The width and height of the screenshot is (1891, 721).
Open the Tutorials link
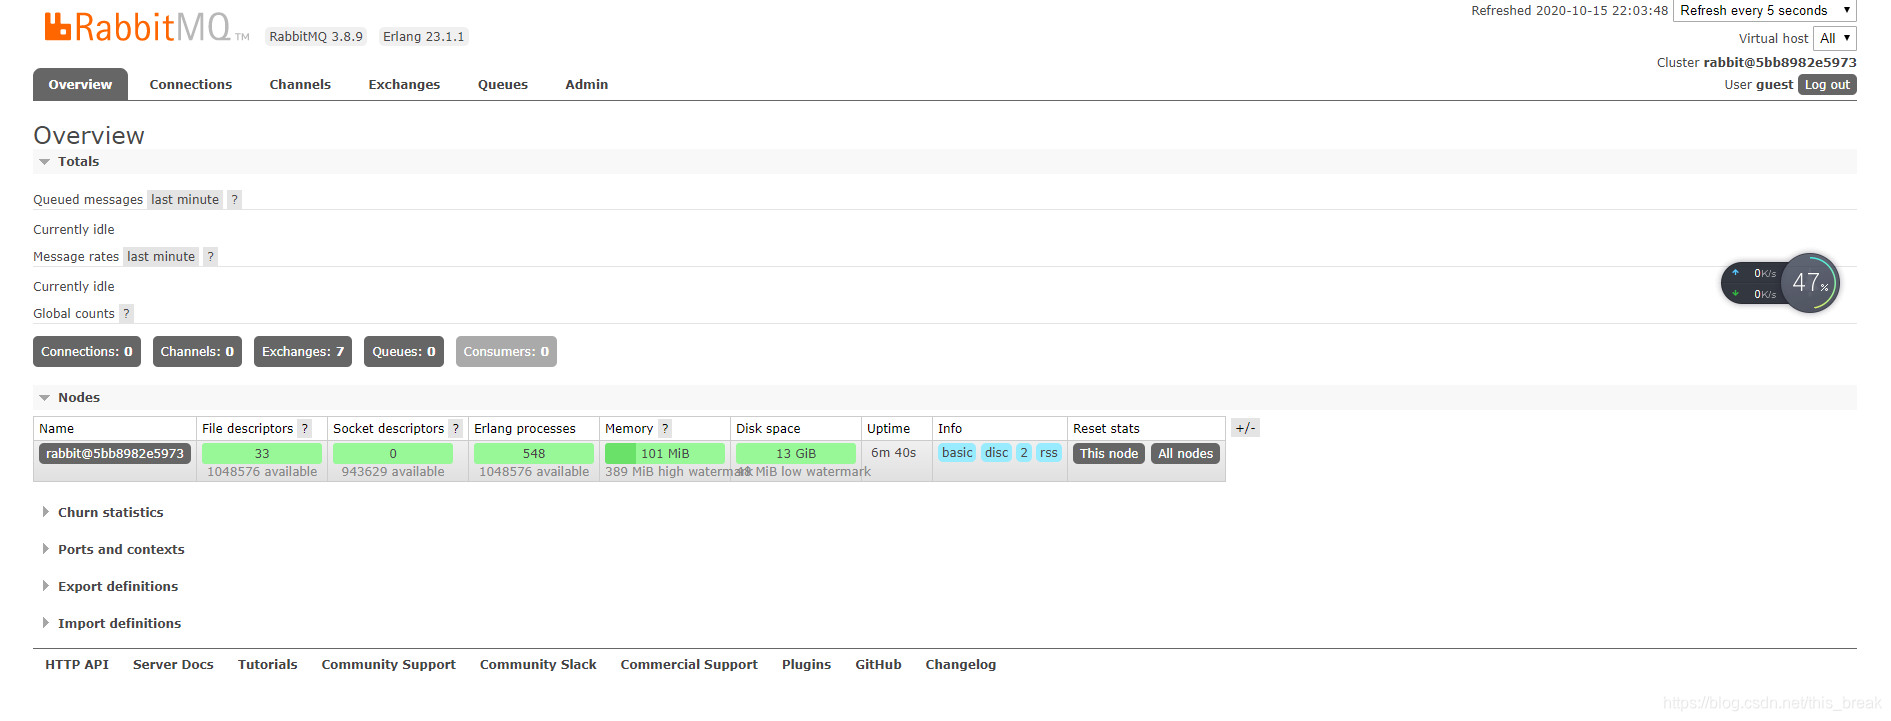pos(268,665)
